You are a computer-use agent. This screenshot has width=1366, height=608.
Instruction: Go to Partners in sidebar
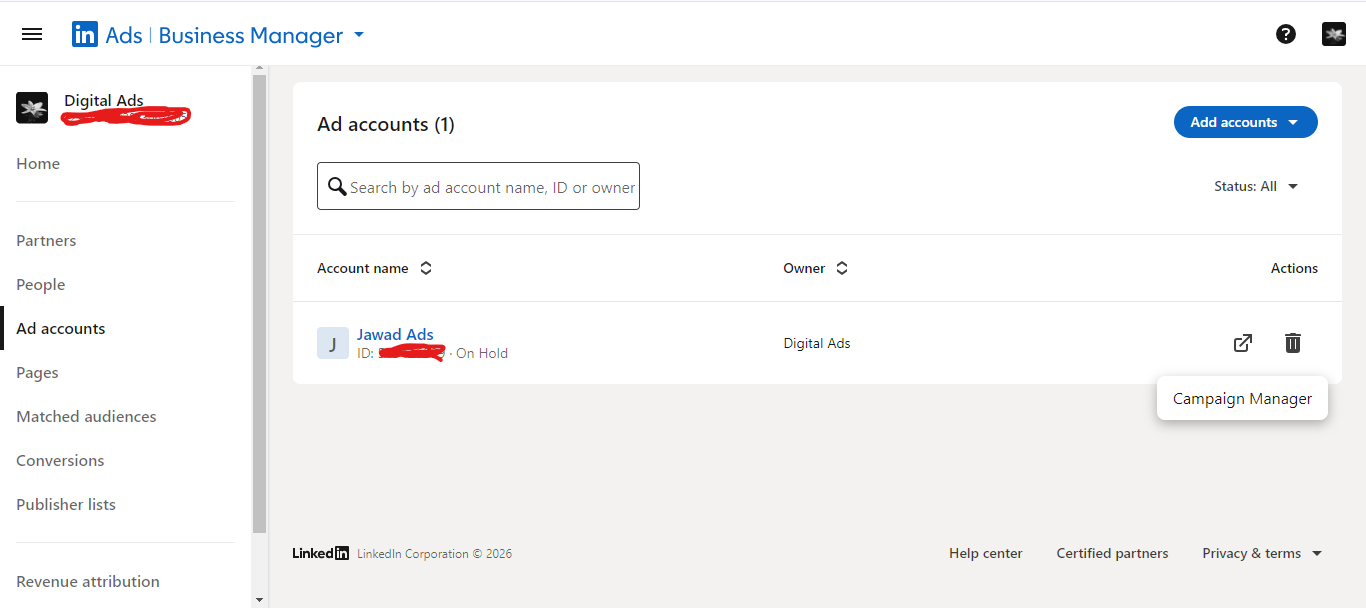click(46, 241)
